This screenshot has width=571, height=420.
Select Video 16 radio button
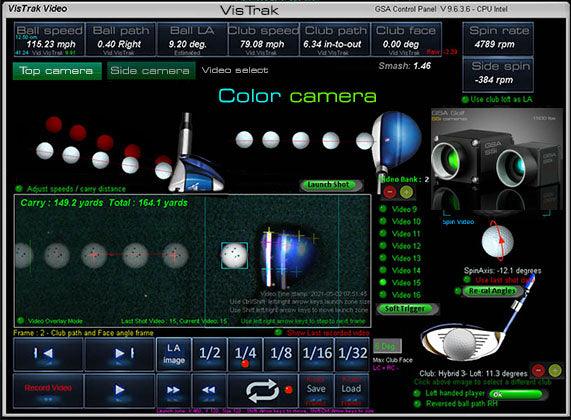383,295
